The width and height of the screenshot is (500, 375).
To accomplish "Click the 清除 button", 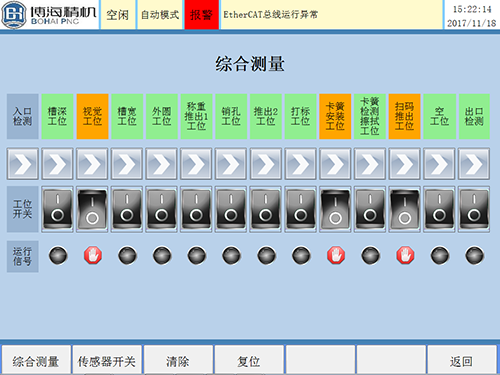I will (178, 360).
